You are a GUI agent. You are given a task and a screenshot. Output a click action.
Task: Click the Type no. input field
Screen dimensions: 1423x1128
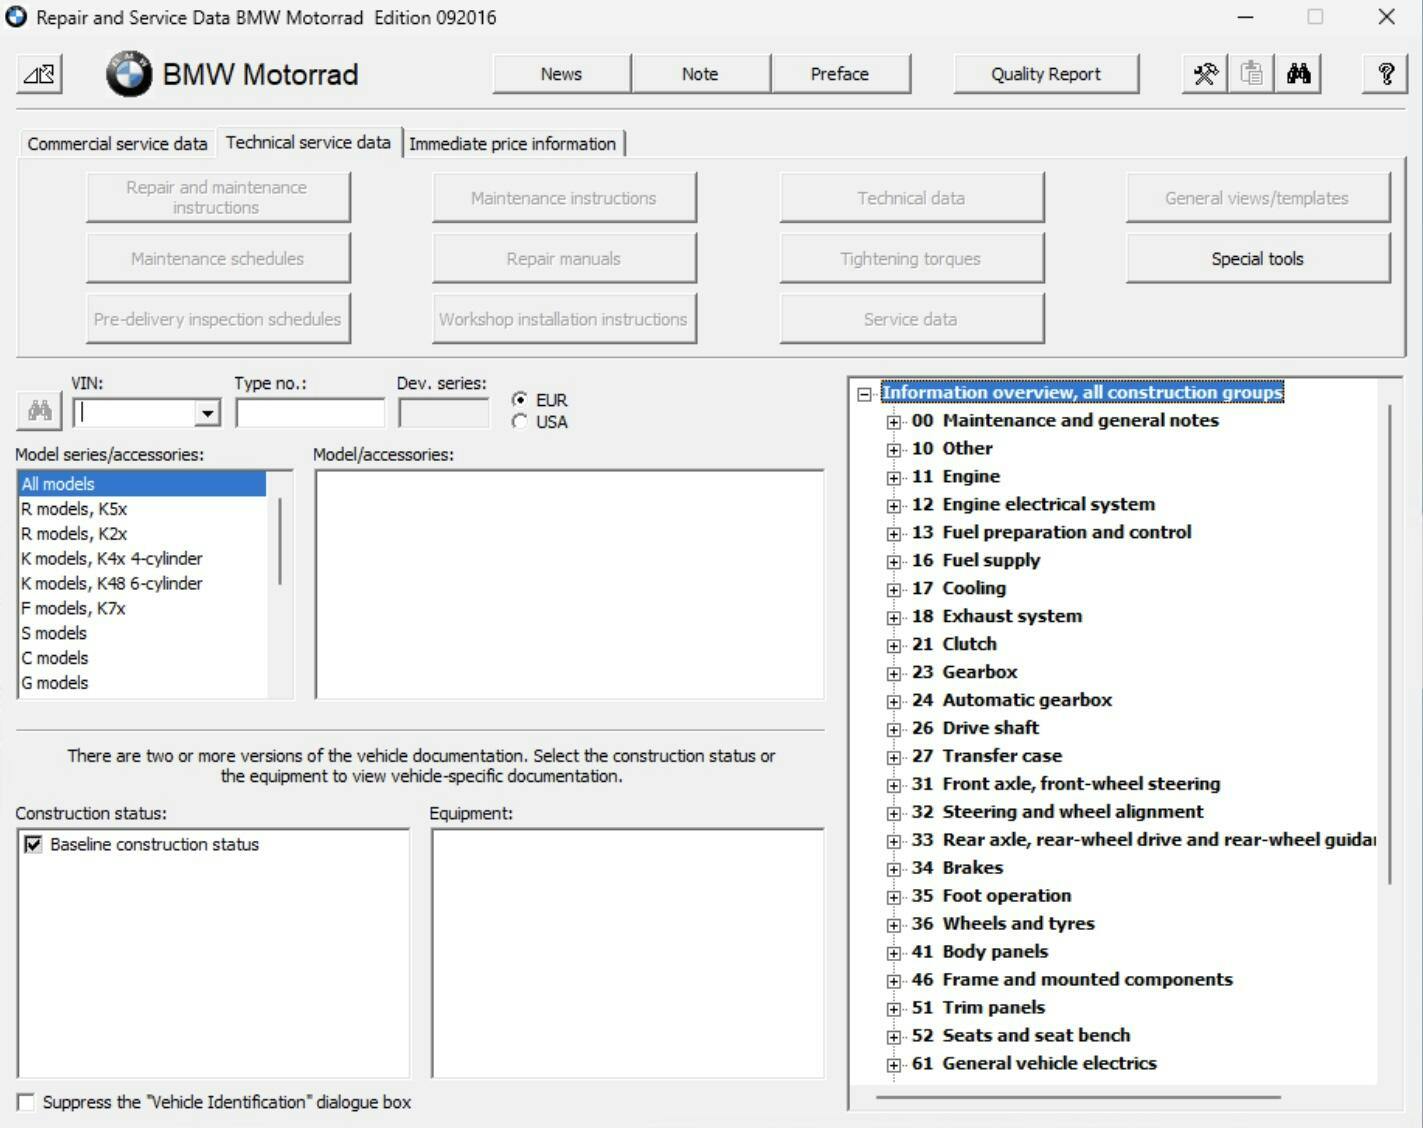point(310,412)
